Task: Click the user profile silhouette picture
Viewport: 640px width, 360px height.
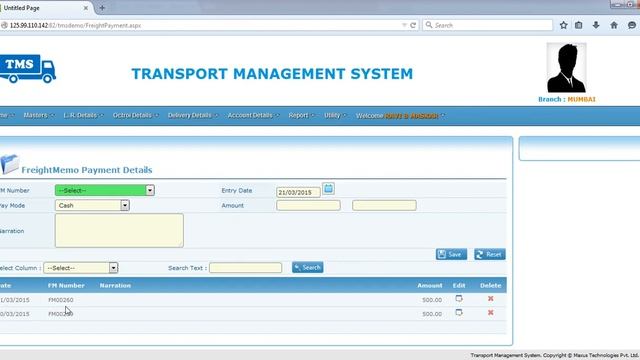Action: coord(566,68)
